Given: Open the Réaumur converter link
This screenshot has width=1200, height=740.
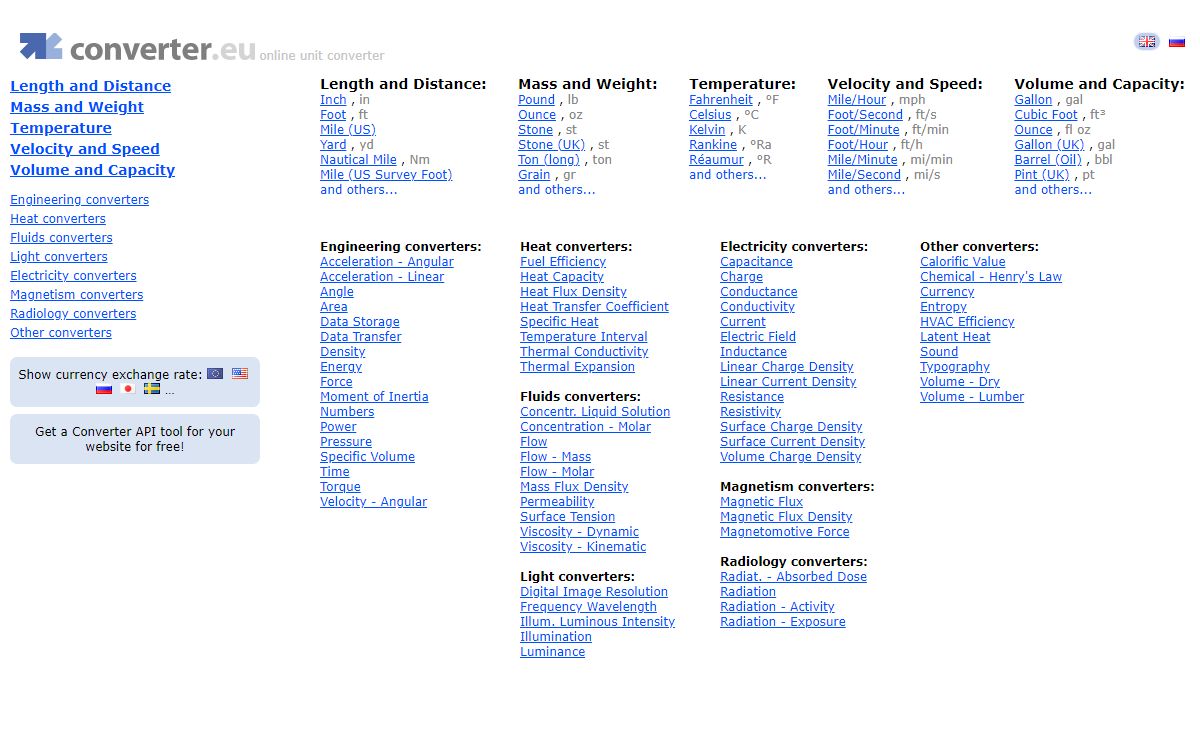Looking at the screenshot, I should [716, 160].
